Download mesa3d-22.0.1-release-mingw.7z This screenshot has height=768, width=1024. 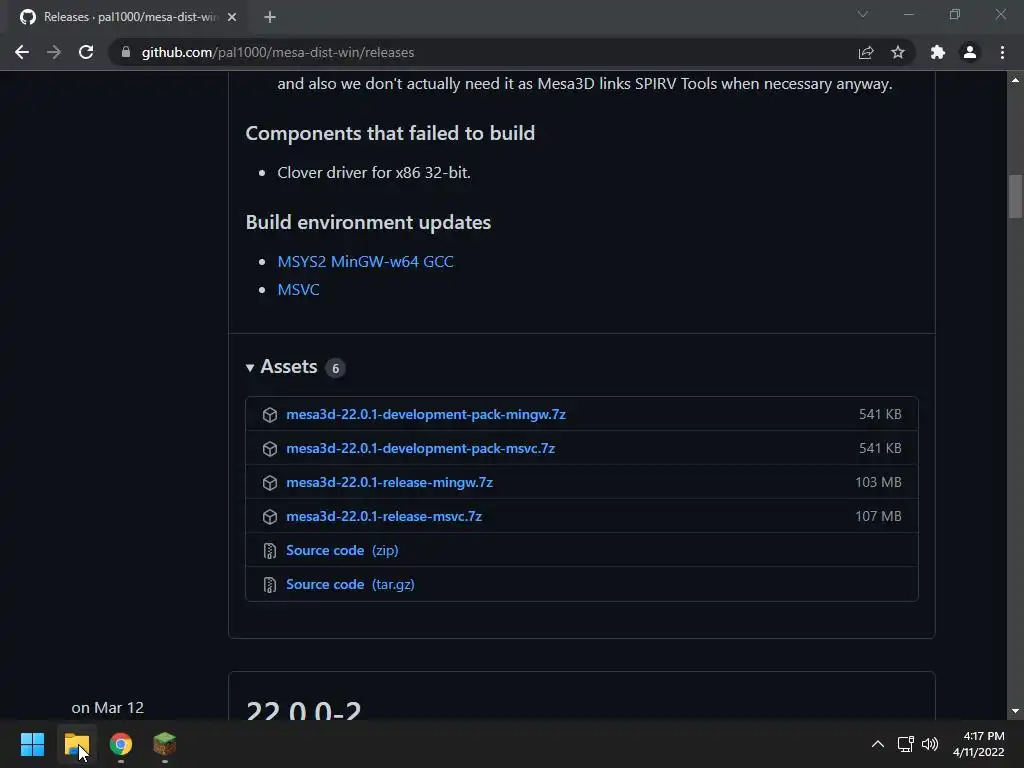click(389, 482)
